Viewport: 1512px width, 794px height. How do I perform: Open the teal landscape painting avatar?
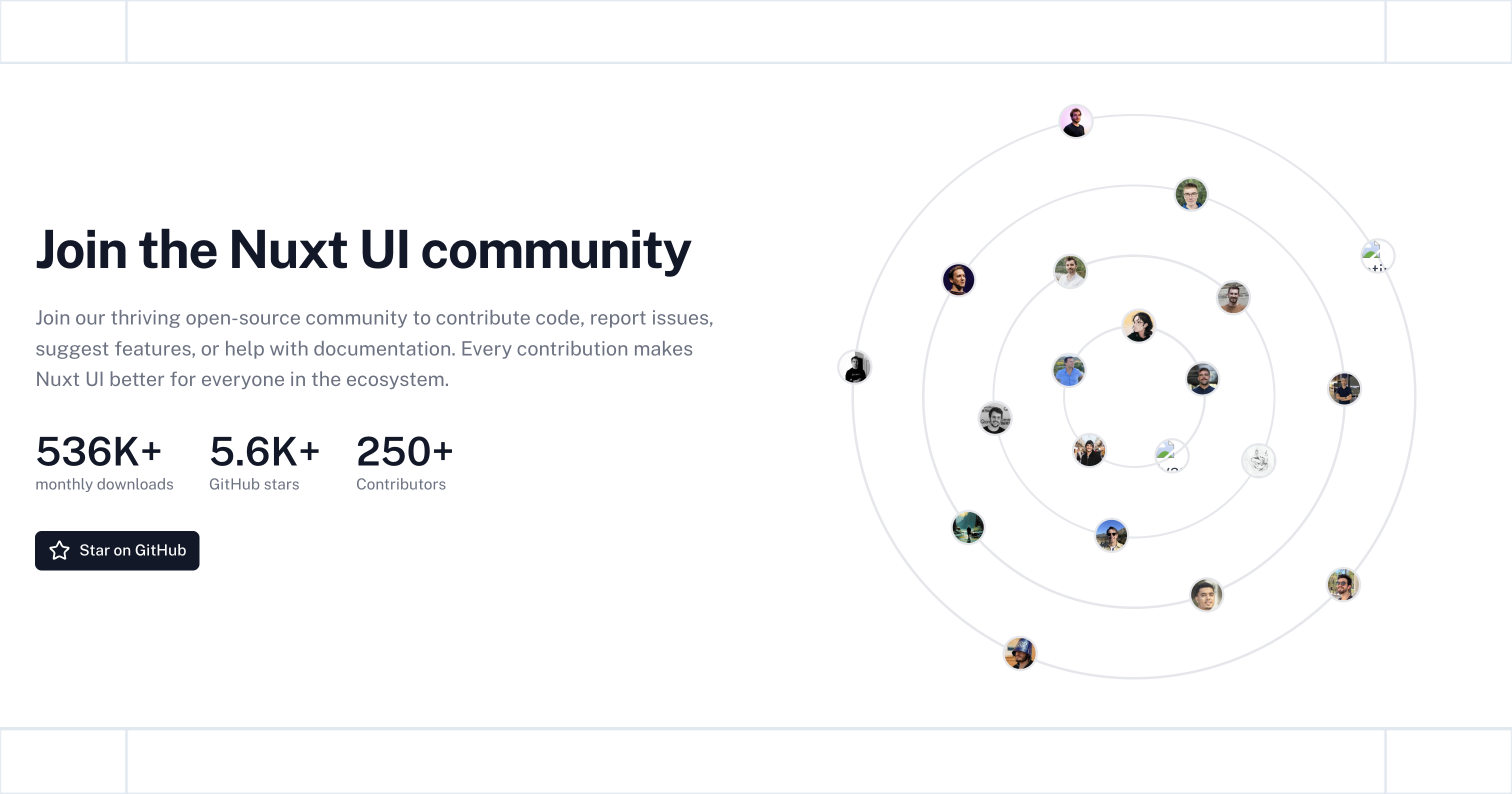pyautogui.click(x=968, y=527)
